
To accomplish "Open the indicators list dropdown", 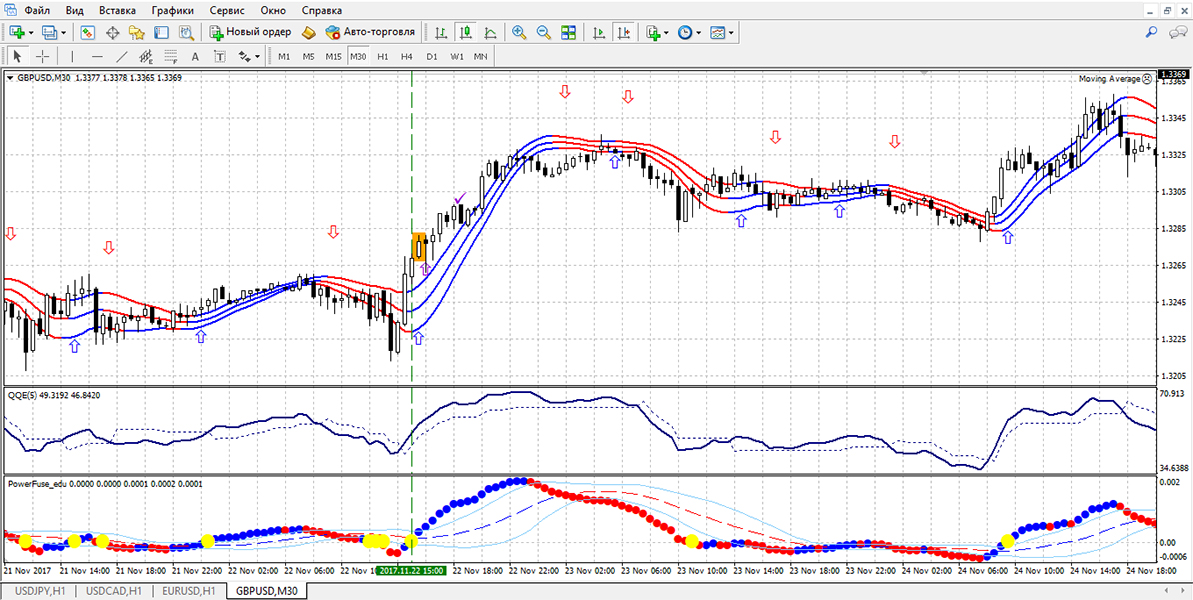I will click(x=667, y=32).
